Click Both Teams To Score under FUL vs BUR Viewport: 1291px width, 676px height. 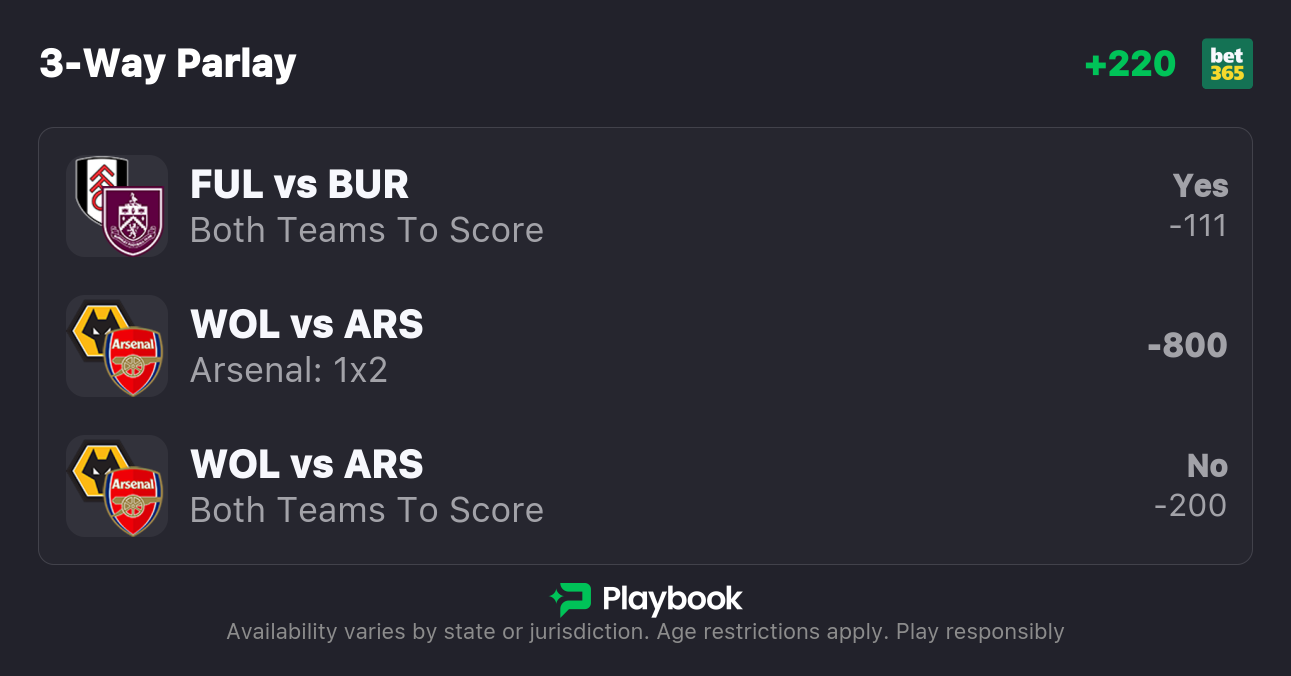(x=367, y=230)
